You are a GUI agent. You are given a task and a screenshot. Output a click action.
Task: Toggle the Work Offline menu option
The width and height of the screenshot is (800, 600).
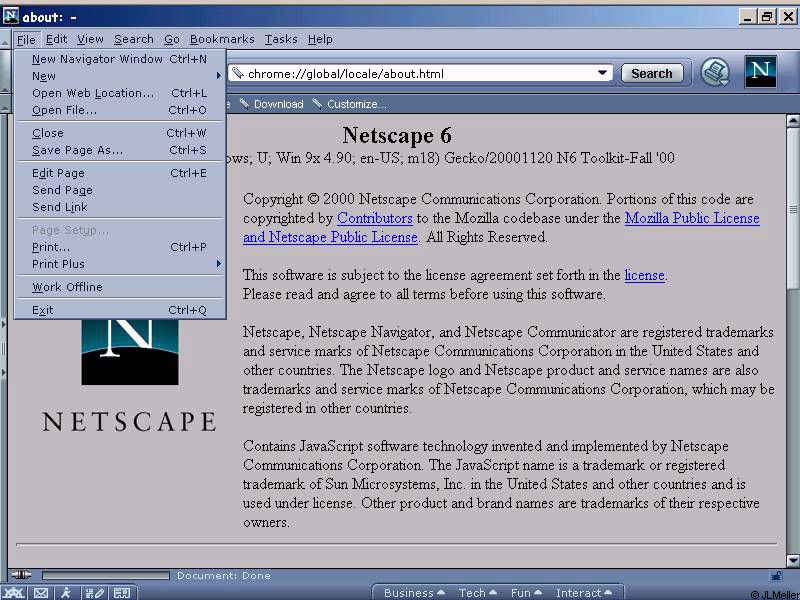pyautogui.click(x=120, y=287)
